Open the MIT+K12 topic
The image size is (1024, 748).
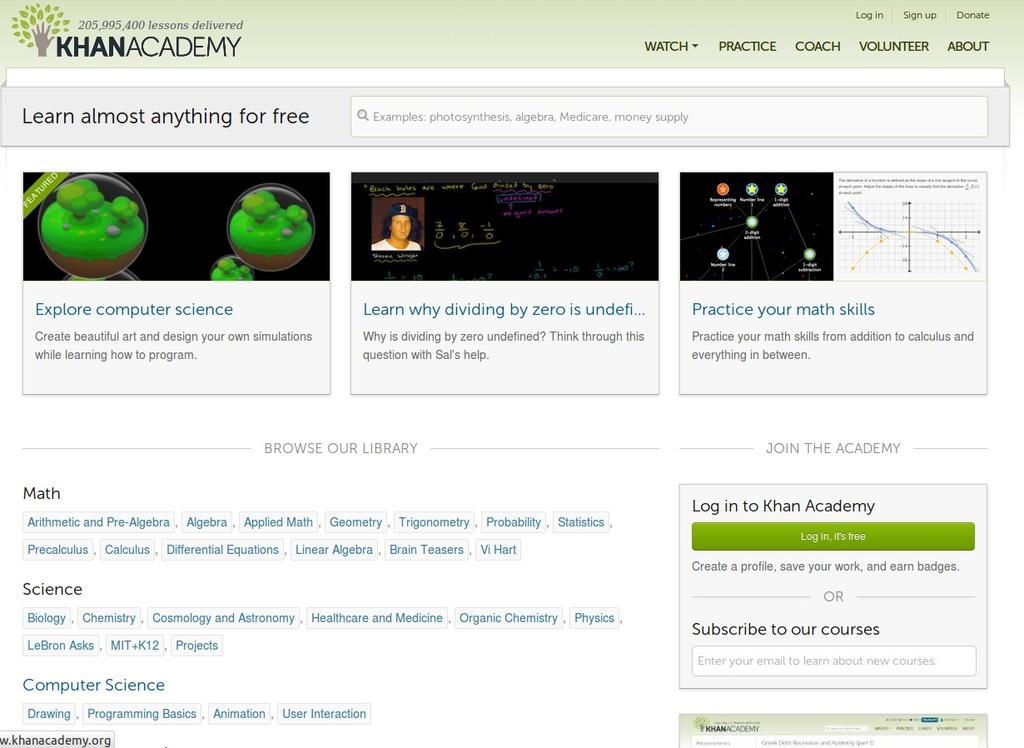135,645
